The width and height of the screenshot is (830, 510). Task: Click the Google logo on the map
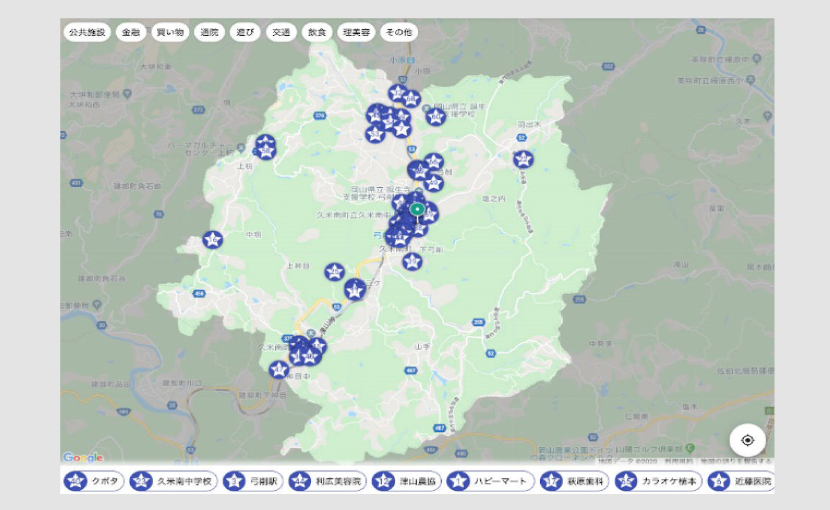tap(82, 457)
